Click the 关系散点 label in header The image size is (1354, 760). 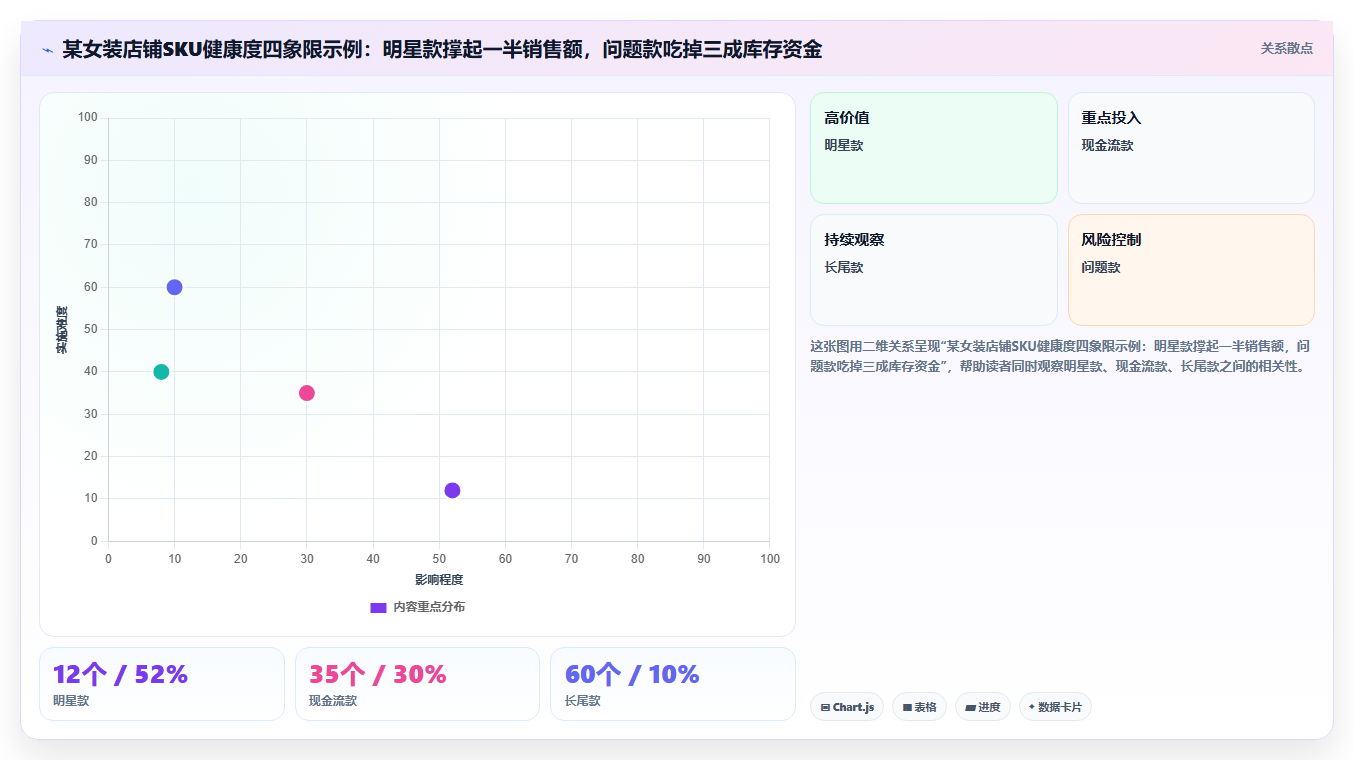[x=1286, y=48]
